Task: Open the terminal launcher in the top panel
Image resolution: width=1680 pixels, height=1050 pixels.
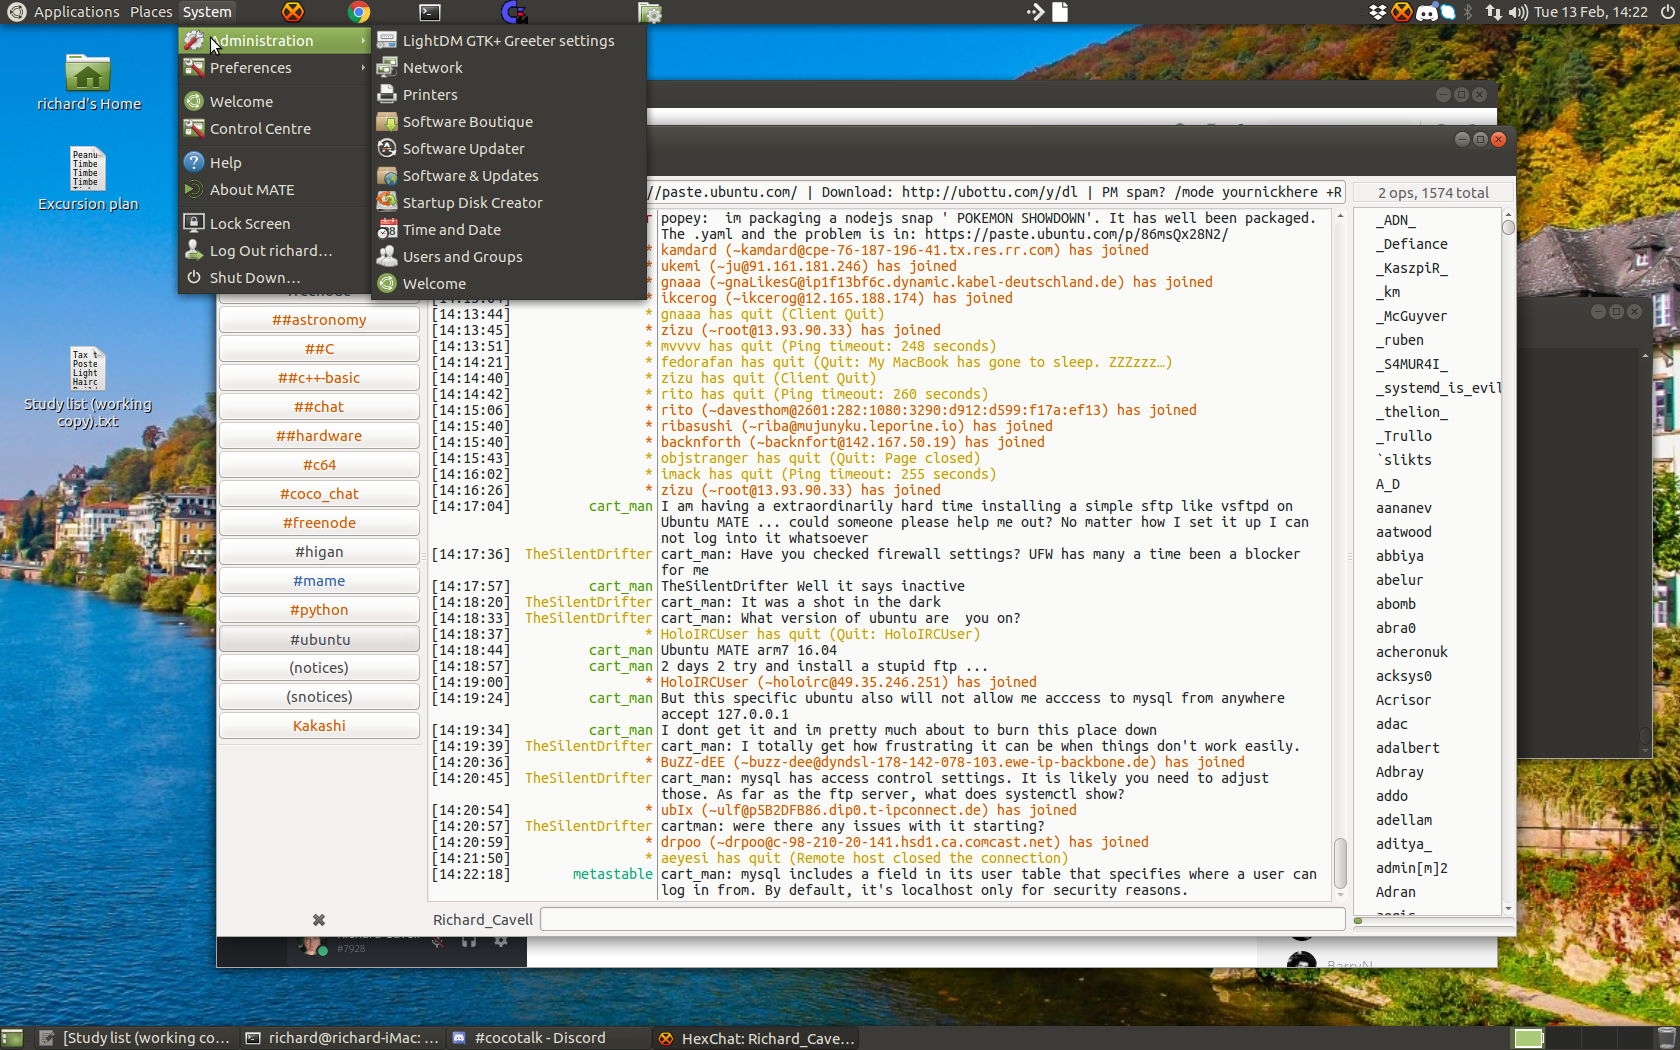Action: click(x=429, y=12)
